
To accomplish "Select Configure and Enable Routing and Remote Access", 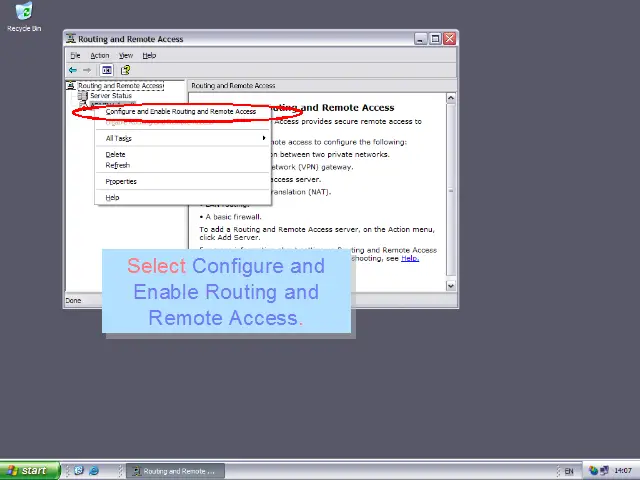I will (x=180, y=111).
